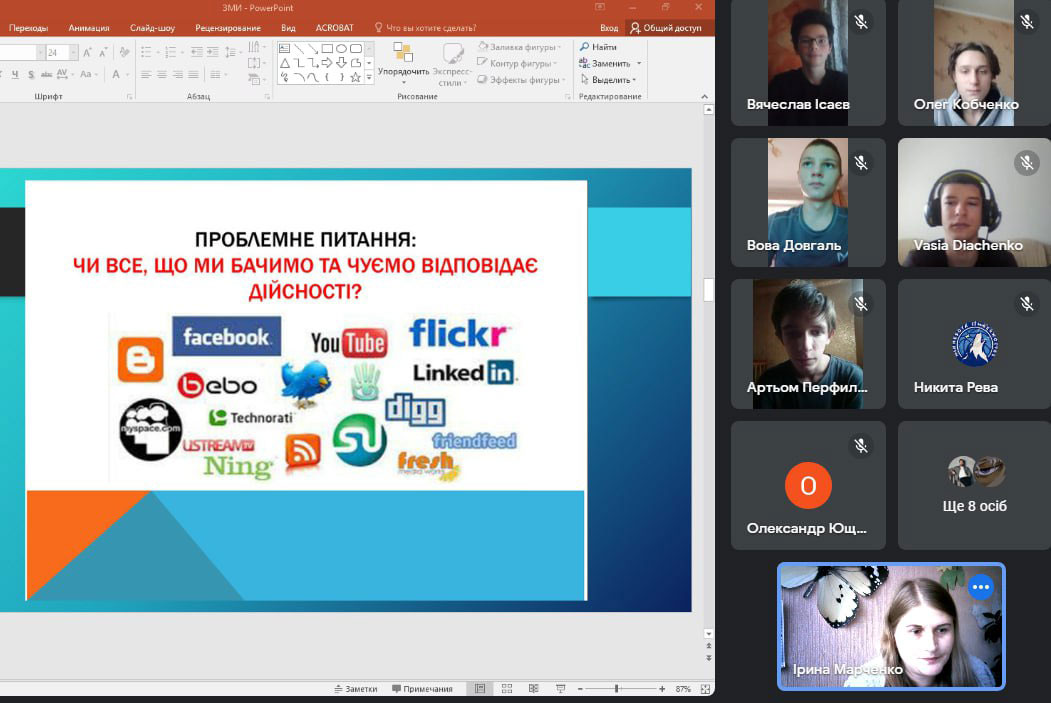This screenshot has width=1051, height=703.
Task: Switch to slide sorter view
Action: coord(507,688)
